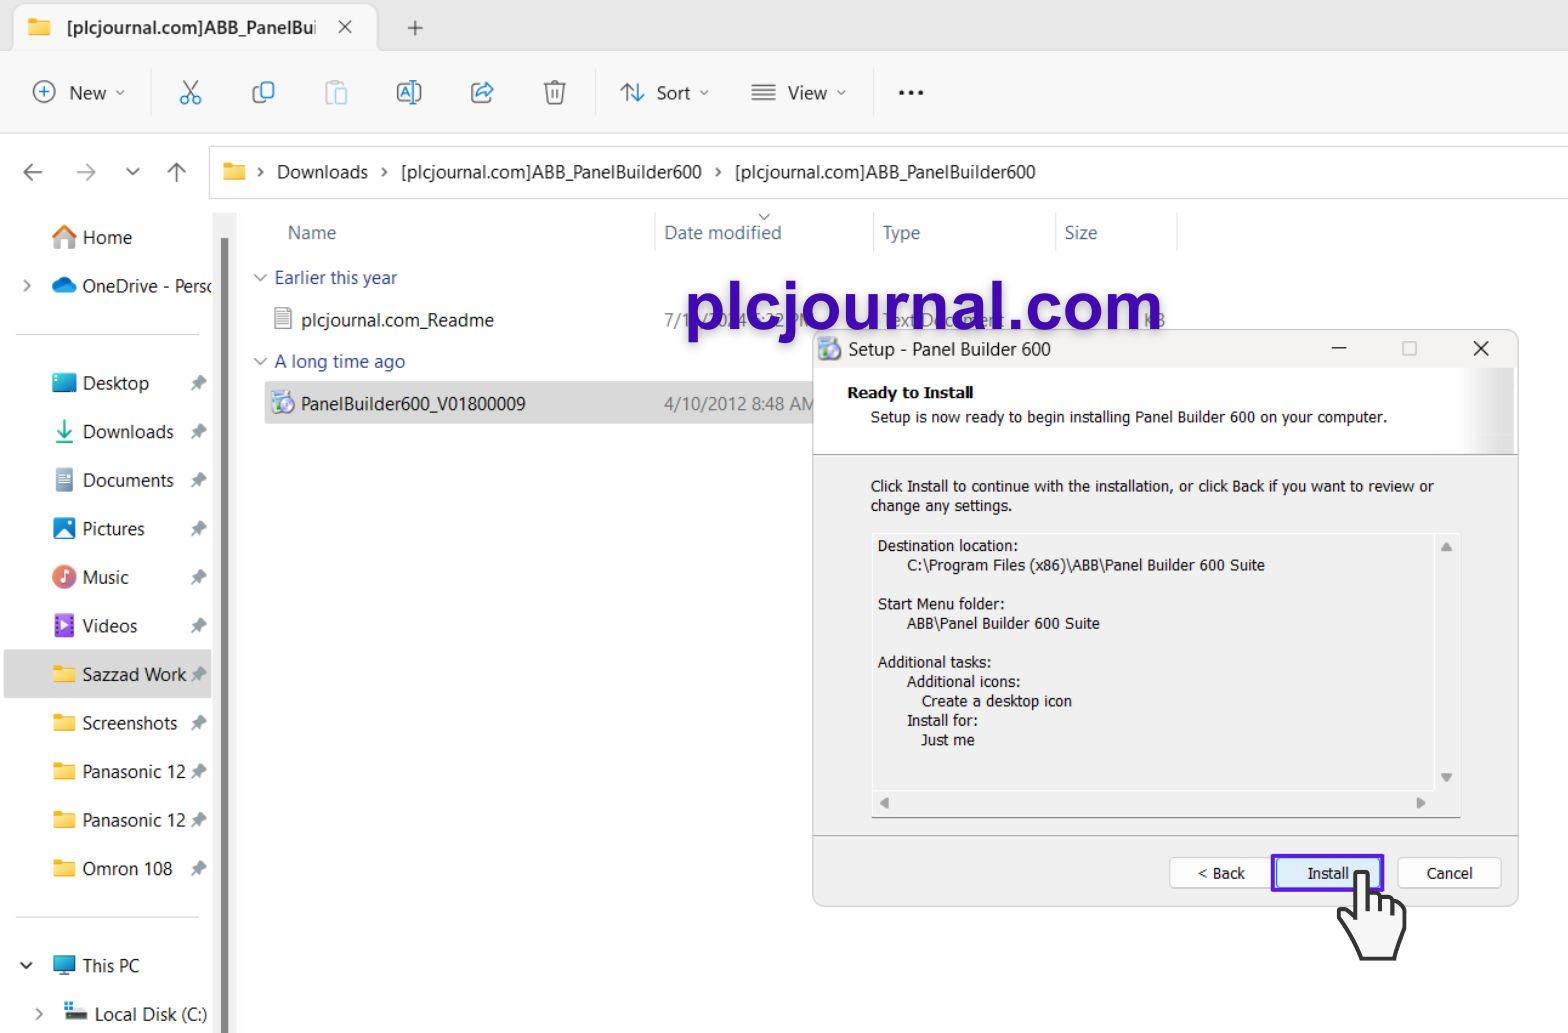Click the Paste clipboard icon
1568x1033 pixels.
pos(336,93)
